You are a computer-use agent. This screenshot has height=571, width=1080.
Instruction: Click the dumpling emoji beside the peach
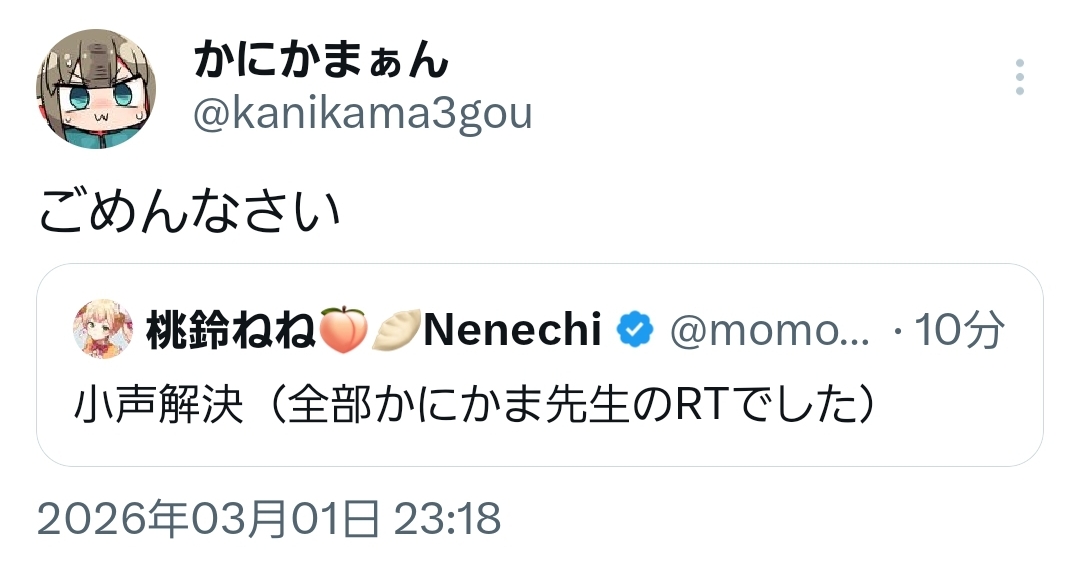[x=396, y=329]
